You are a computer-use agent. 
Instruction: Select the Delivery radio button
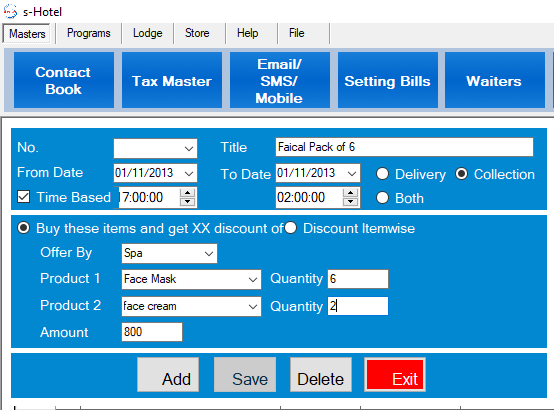click(382, 174)
